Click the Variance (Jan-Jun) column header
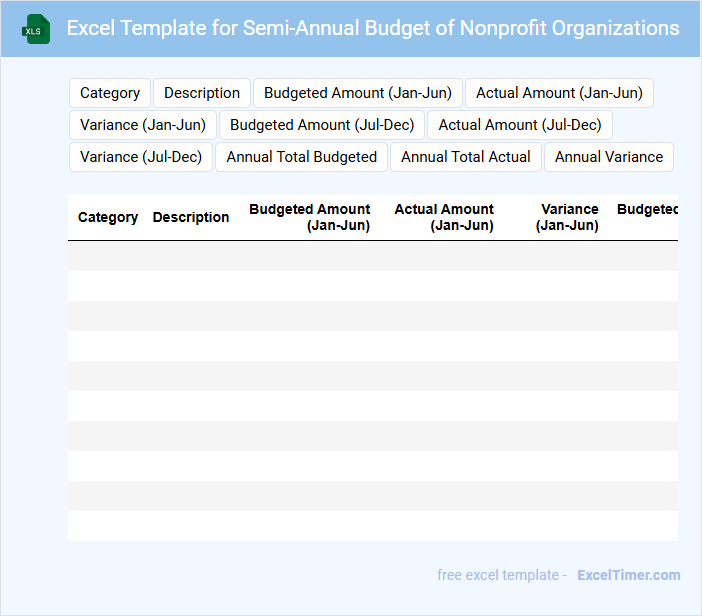Viewport: 702px width, 616px height. [x=568, y=217]
